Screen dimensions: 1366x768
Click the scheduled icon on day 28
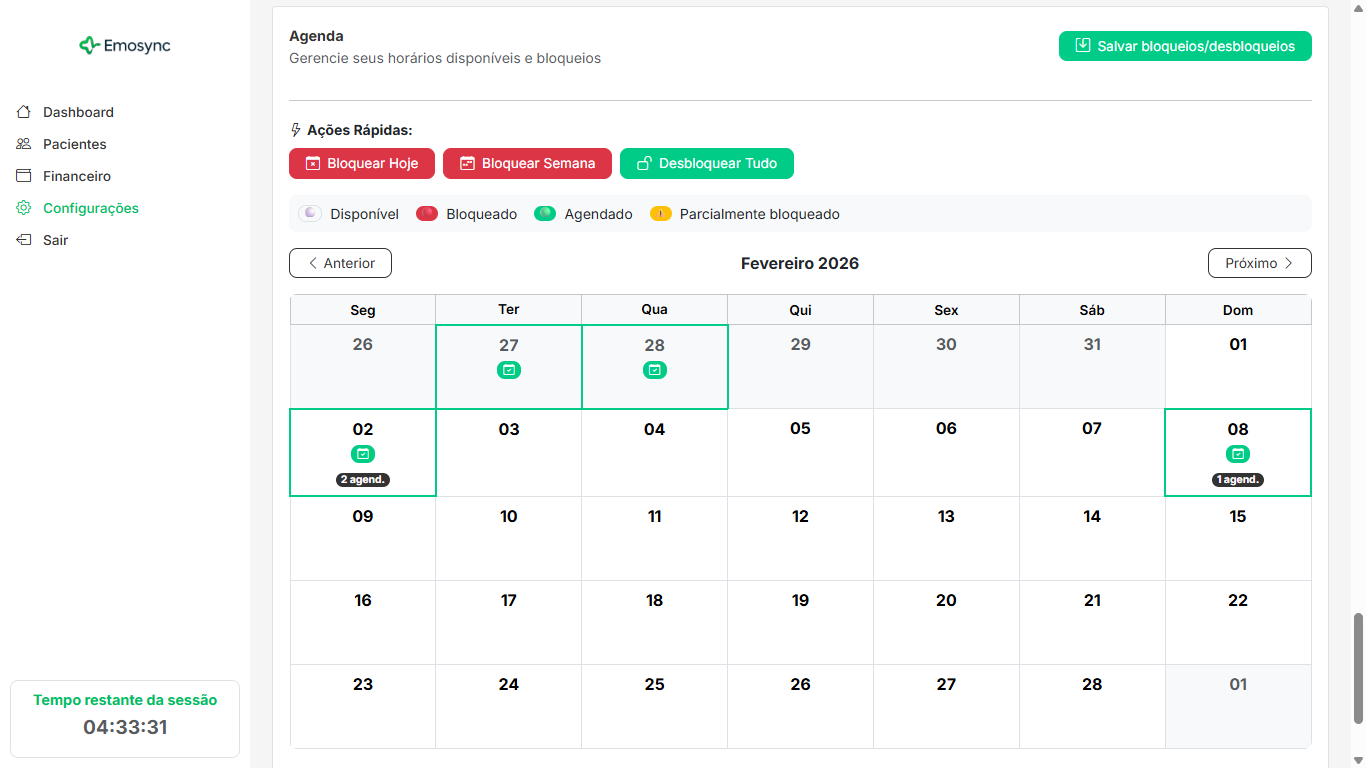[655, 370]
